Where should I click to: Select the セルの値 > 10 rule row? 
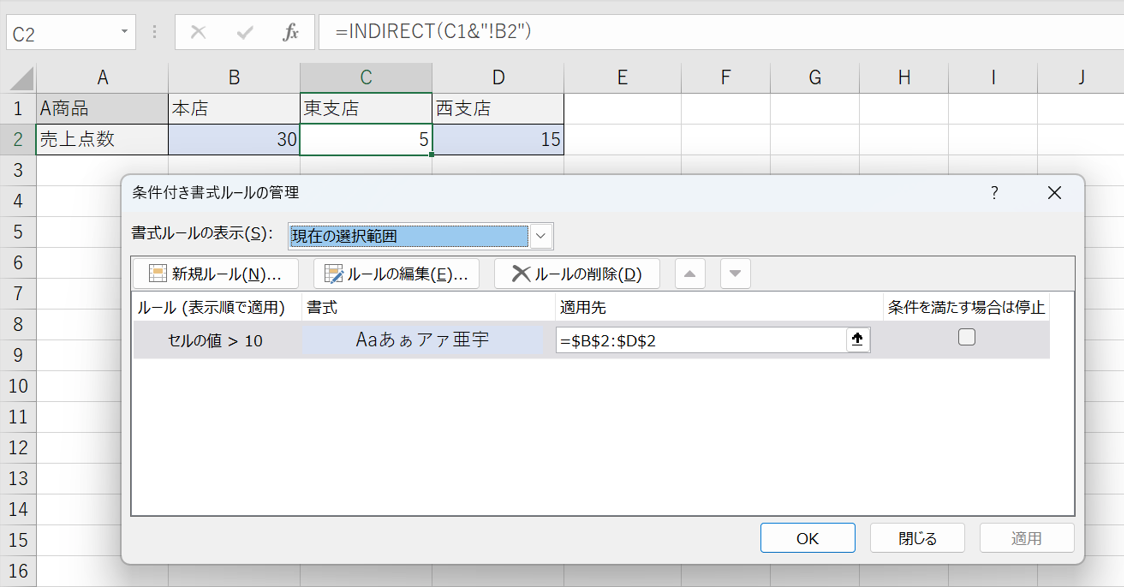coord(216,340)
